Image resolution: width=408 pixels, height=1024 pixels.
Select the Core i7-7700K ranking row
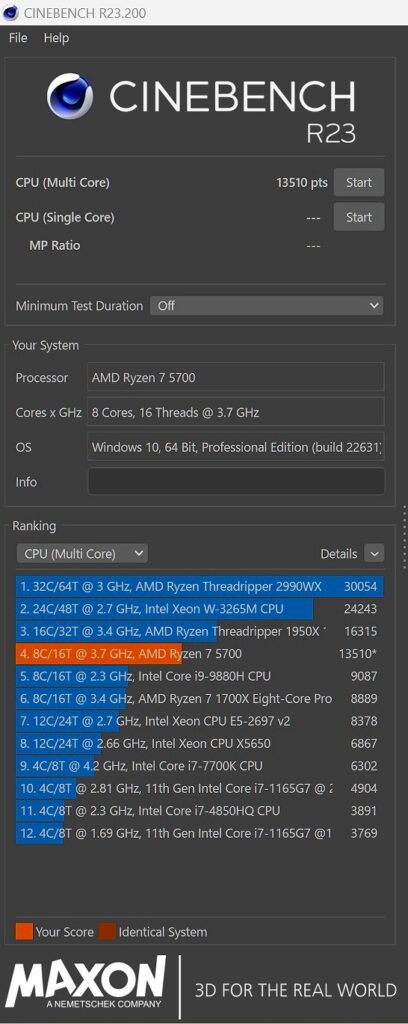pyautogui.click(x=200, y=765)
